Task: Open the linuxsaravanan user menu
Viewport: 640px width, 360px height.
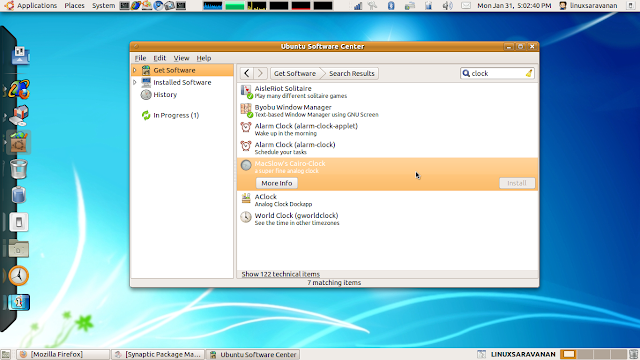Action: point(588,6)
